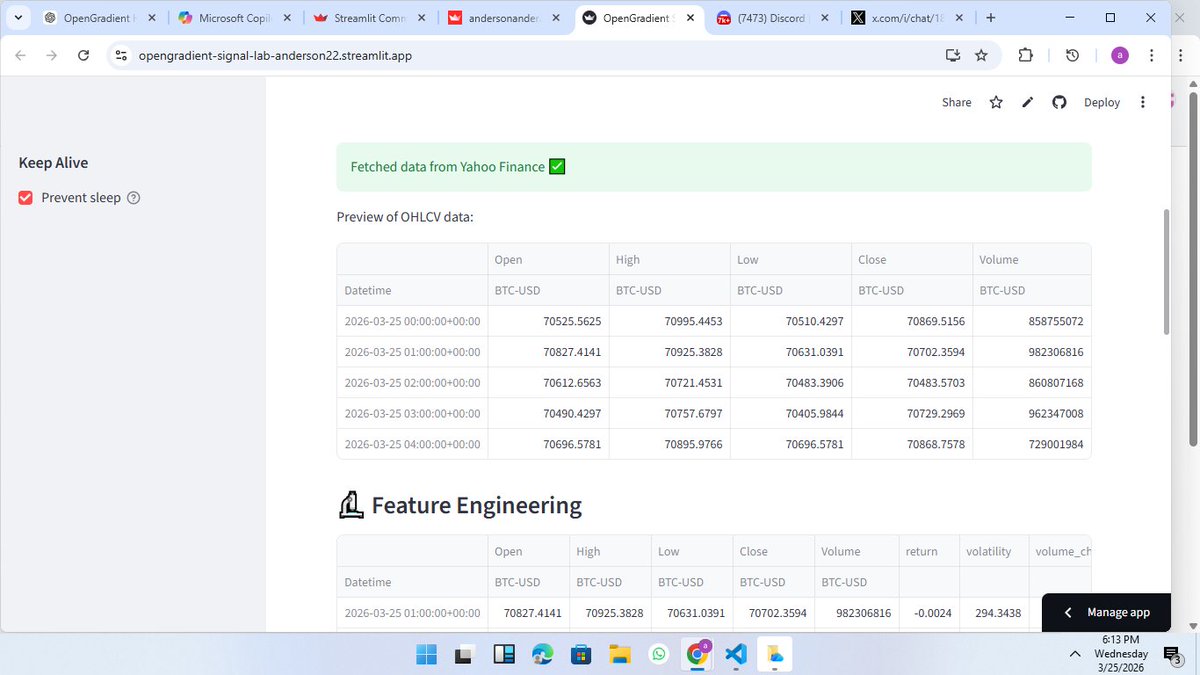The height and width of the screenshot is (675, 1200).
Task: Open WhatsApp from the taskbar
Action: (658, 655)
